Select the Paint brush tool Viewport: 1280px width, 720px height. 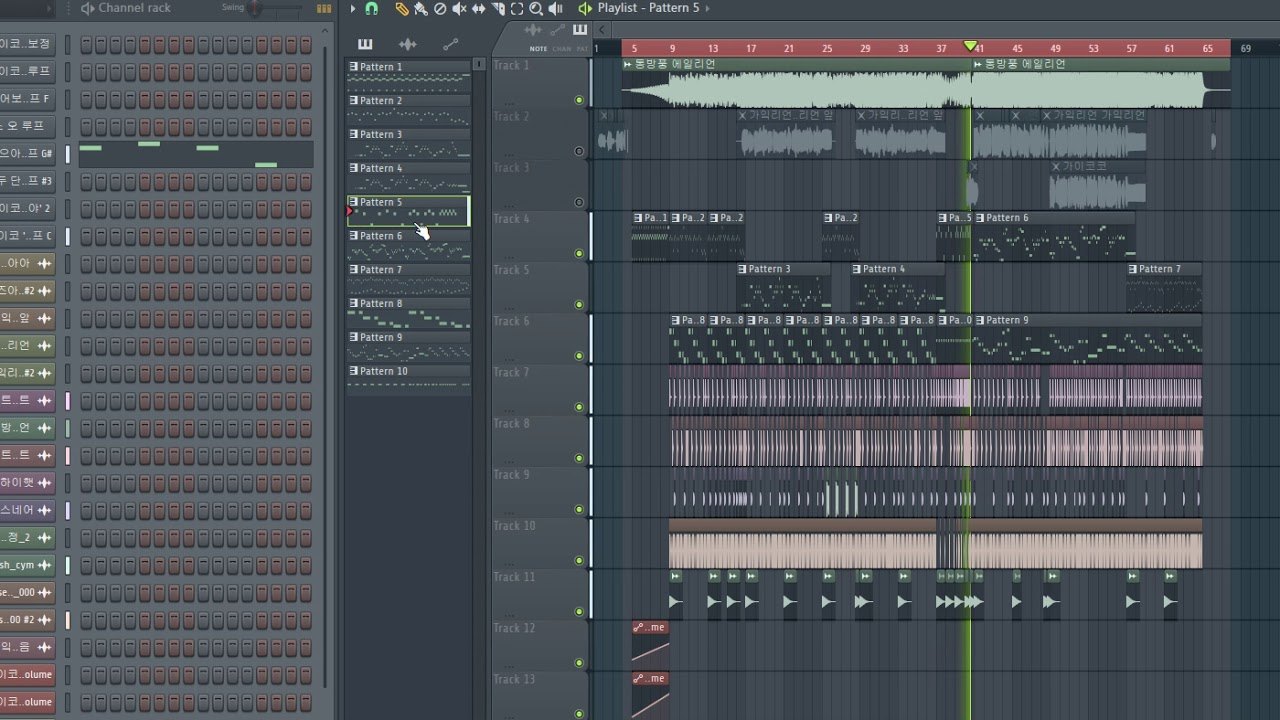pos(421,8)
